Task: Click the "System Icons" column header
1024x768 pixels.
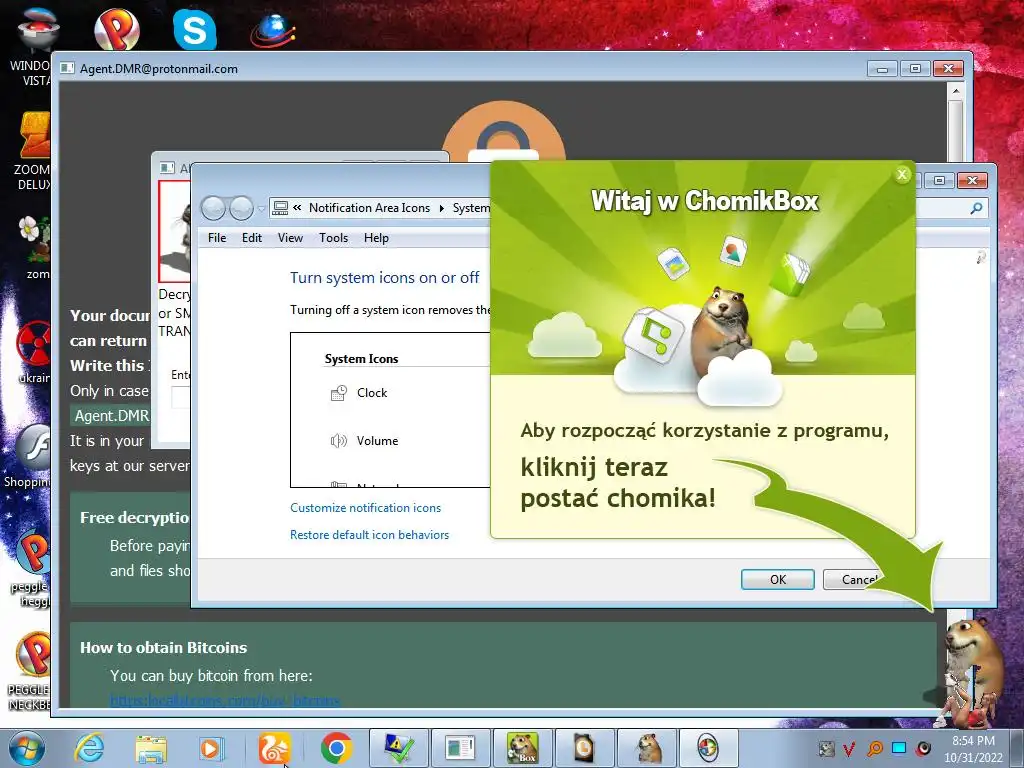Action: tap(361, 359)
